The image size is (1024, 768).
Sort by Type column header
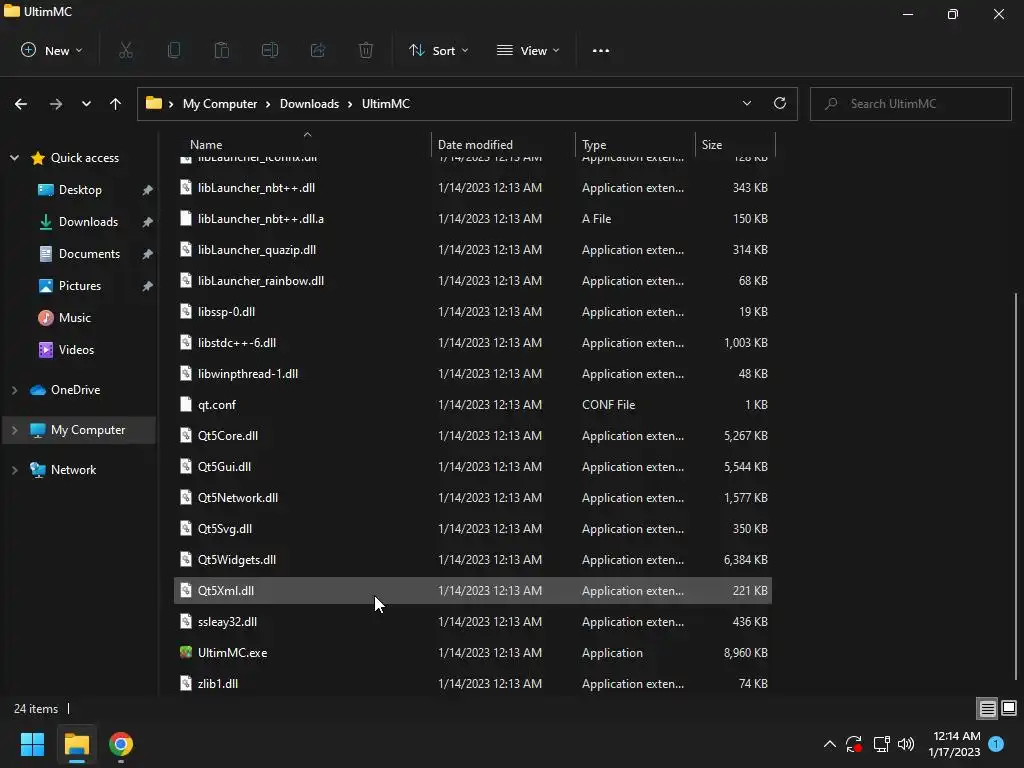pos(635,145)
